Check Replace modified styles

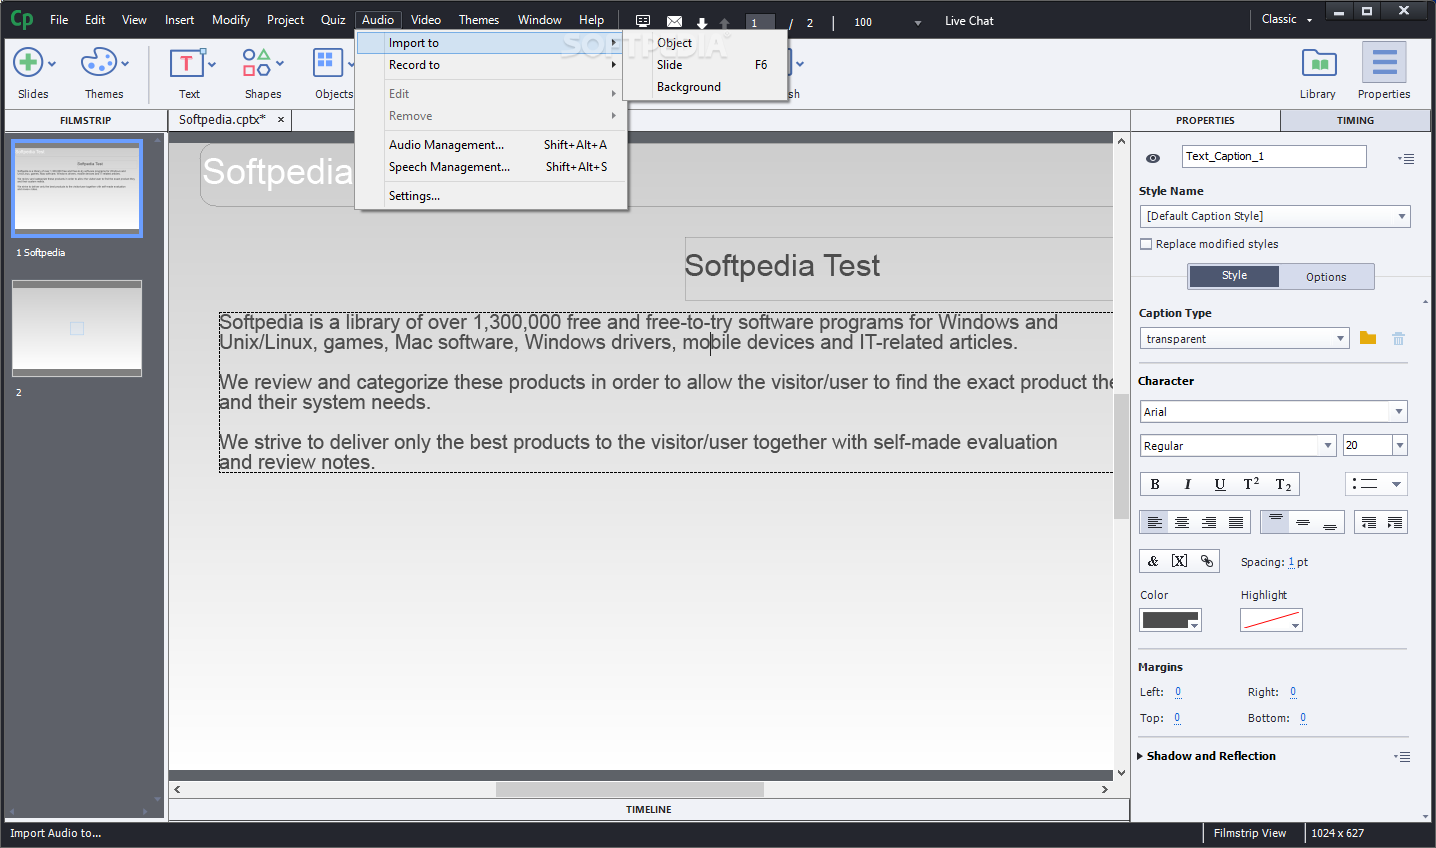(x=1146, y=244)
